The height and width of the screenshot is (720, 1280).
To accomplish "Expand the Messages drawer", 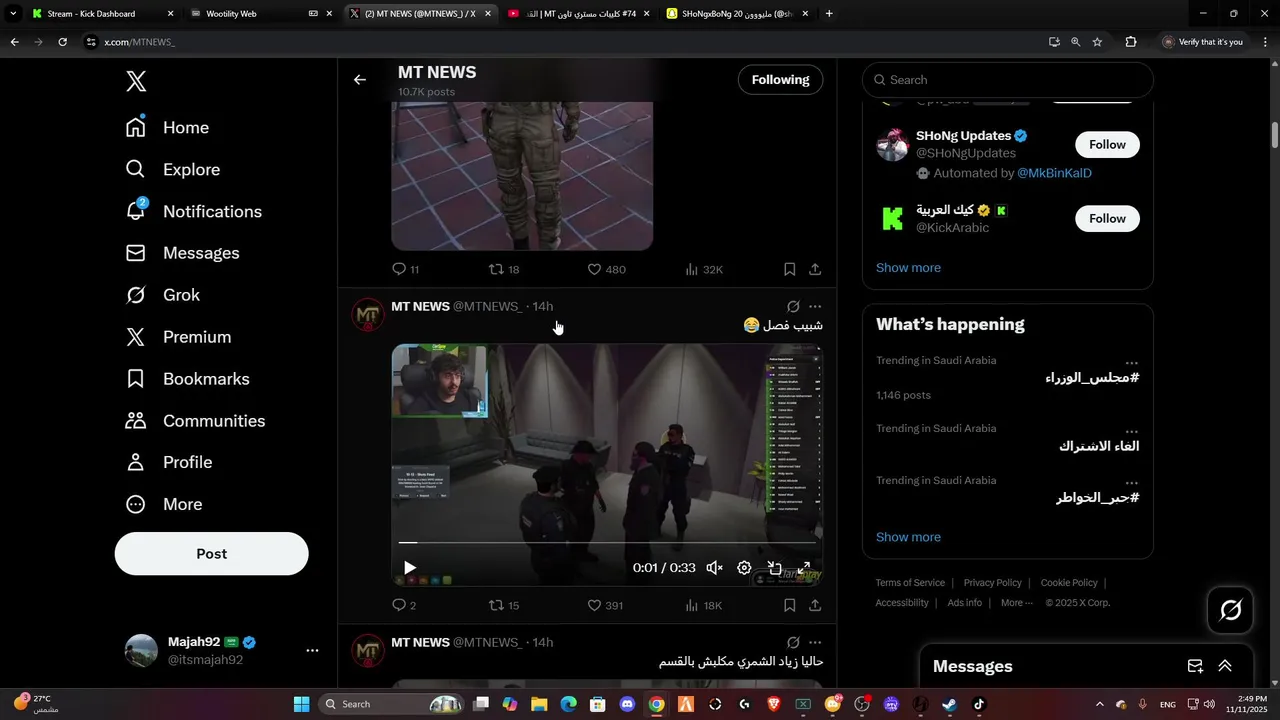I will tap(1225, 666).
